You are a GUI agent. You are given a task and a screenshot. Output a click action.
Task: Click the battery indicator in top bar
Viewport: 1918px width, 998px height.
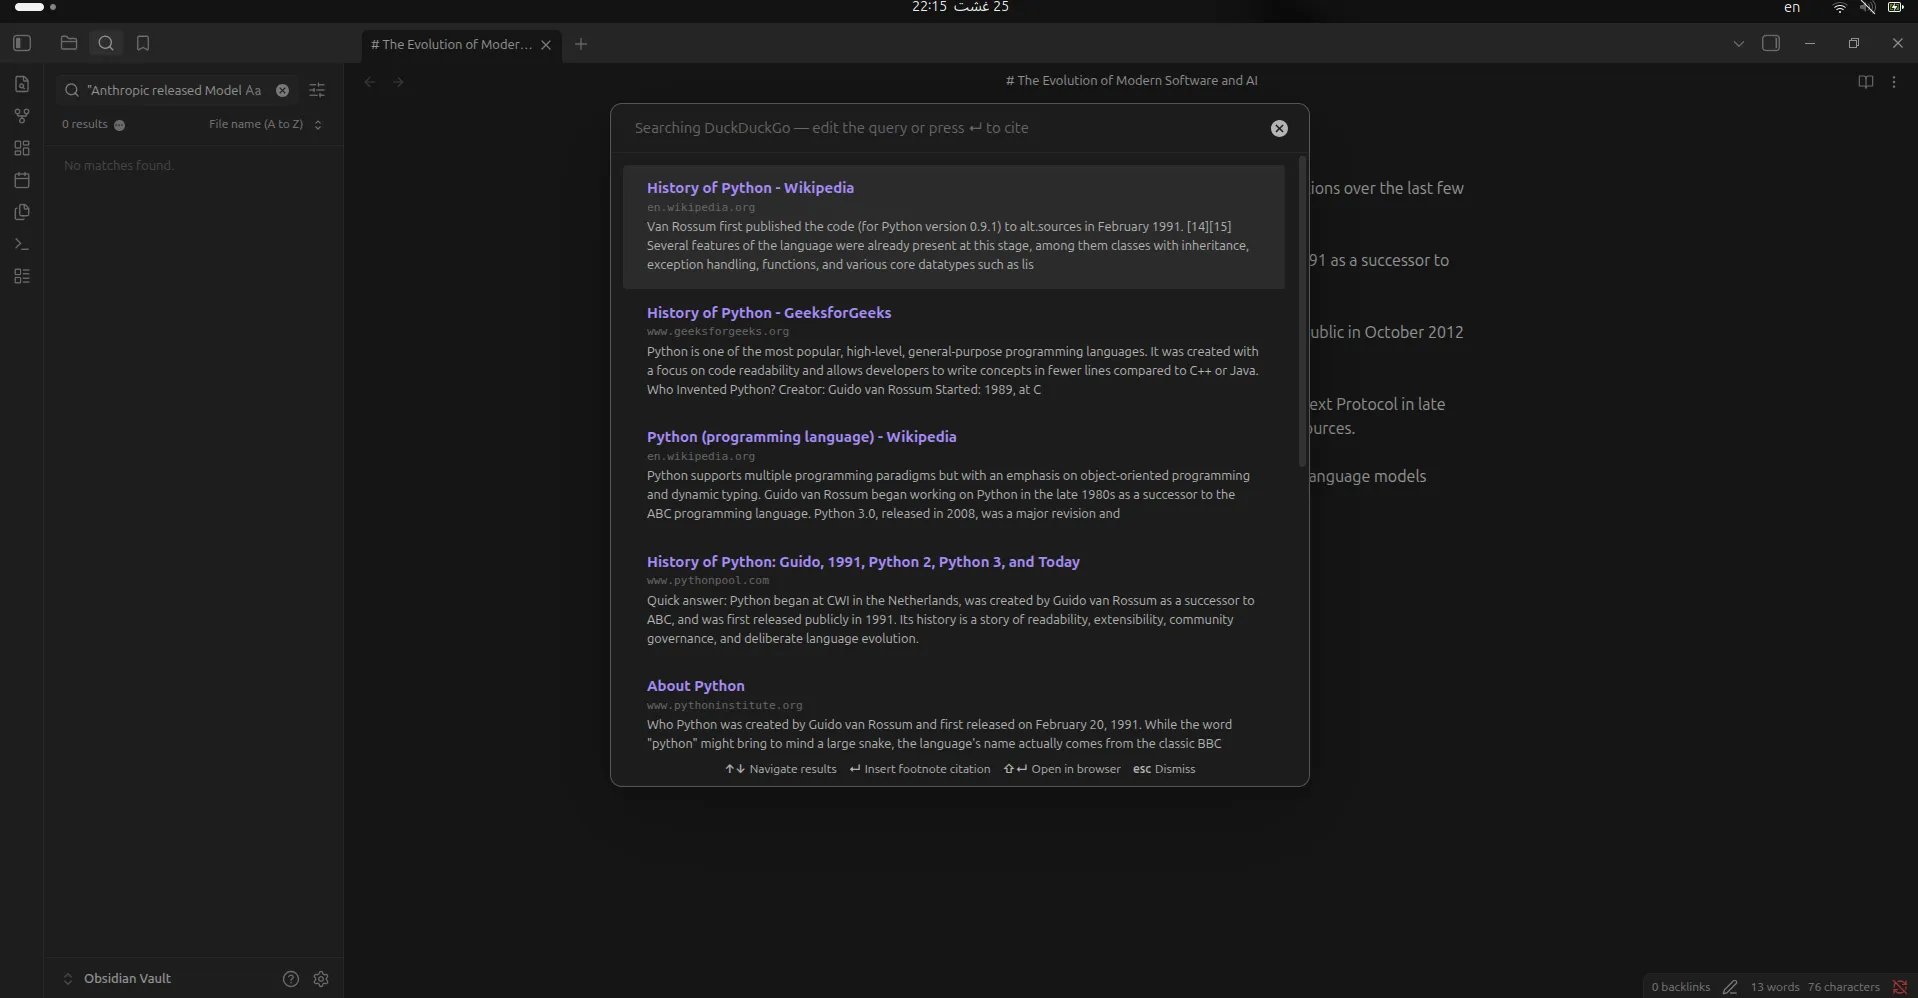tap(1895, 8)
